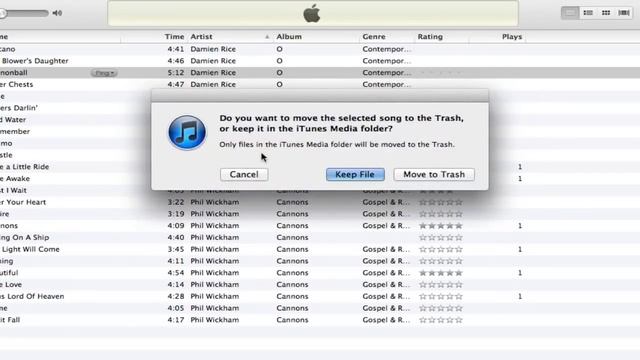The image size is (640, 360).
Task: Select the Your Heart song row
Action: tap(320, 202)
